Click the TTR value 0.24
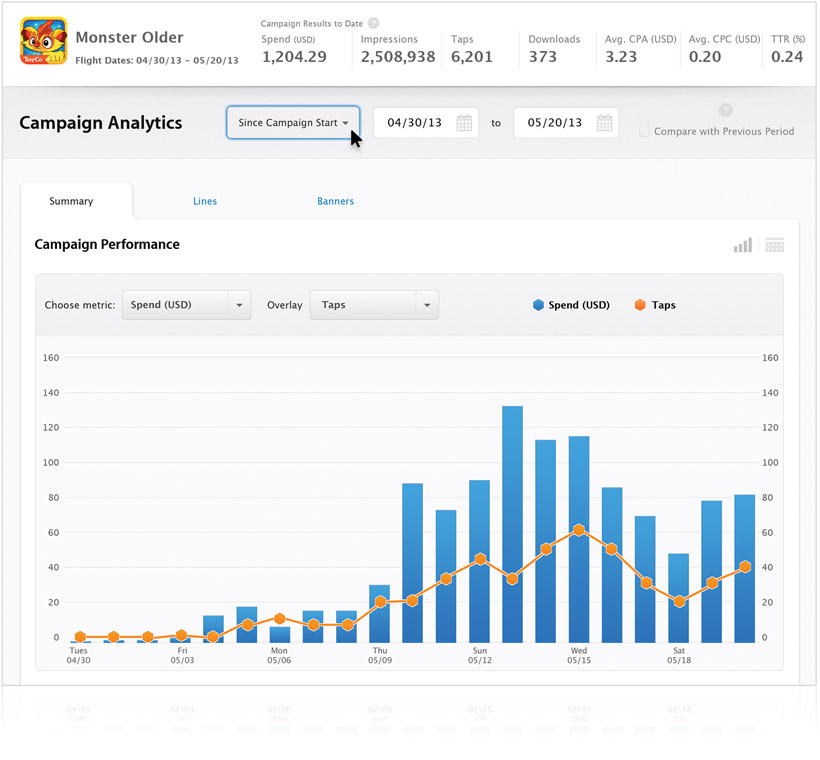Viewport: 820px width, 760px height. click(787, 56)
